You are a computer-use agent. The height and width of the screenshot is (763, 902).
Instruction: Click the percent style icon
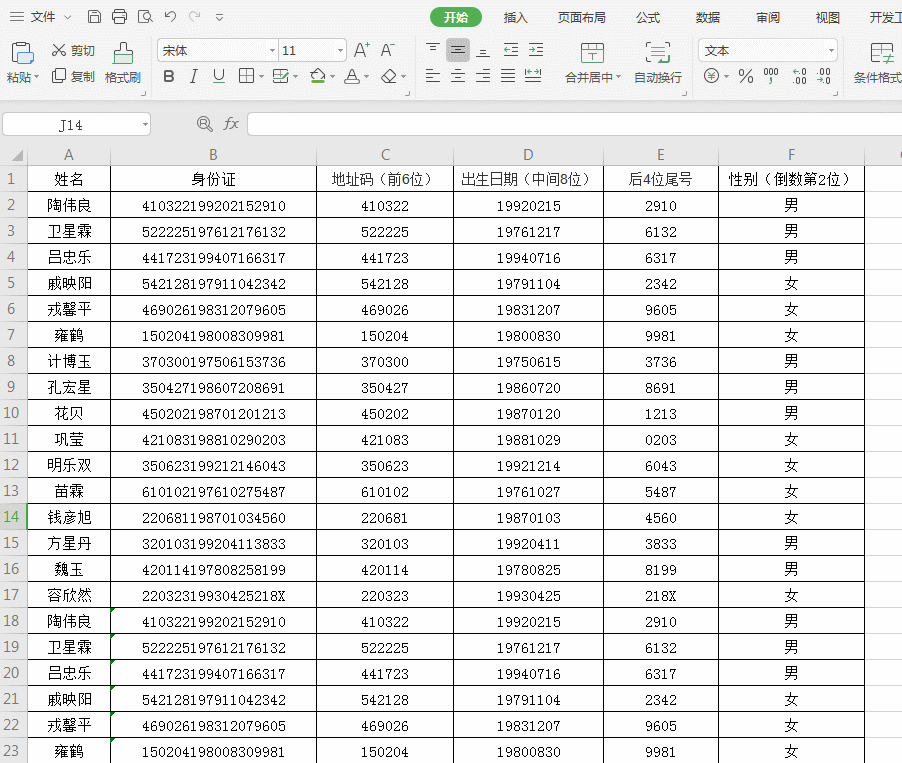[x=746, y=76]
